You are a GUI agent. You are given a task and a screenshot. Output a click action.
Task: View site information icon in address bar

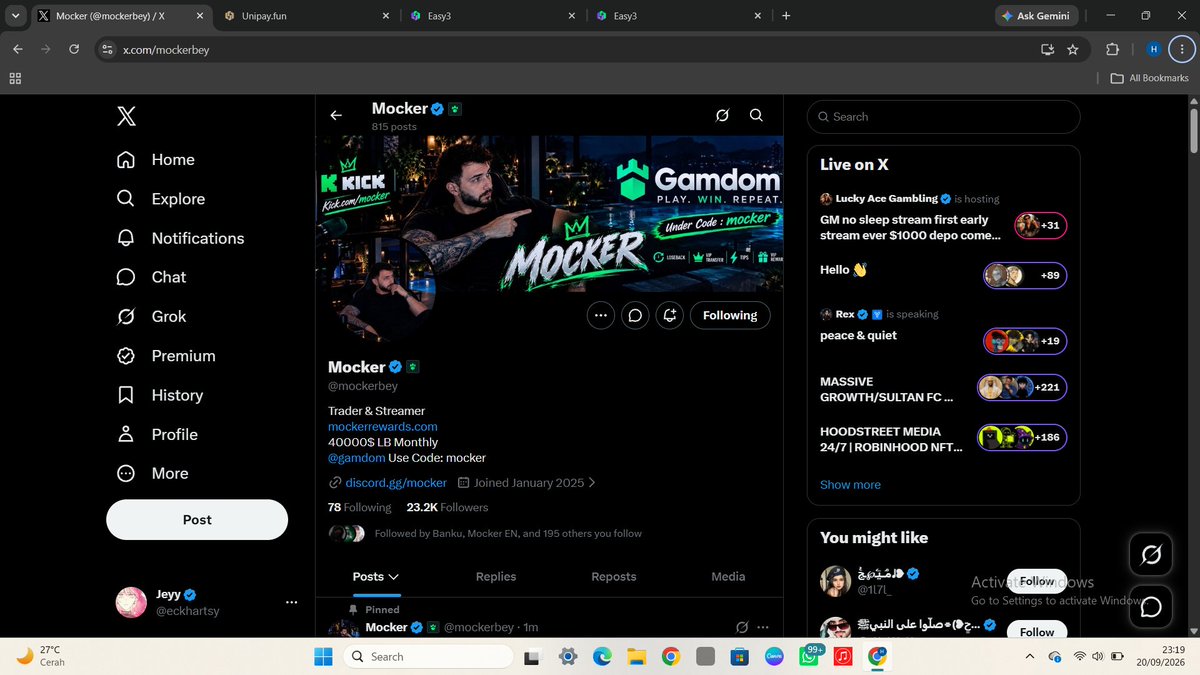pyautogui.click(x=108, y=49)
